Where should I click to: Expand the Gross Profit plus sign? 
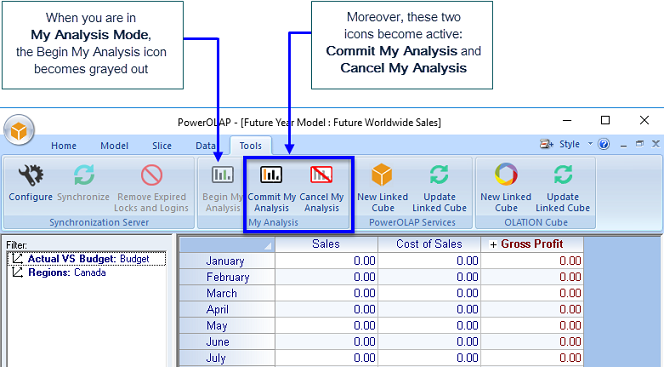(493, 244)
